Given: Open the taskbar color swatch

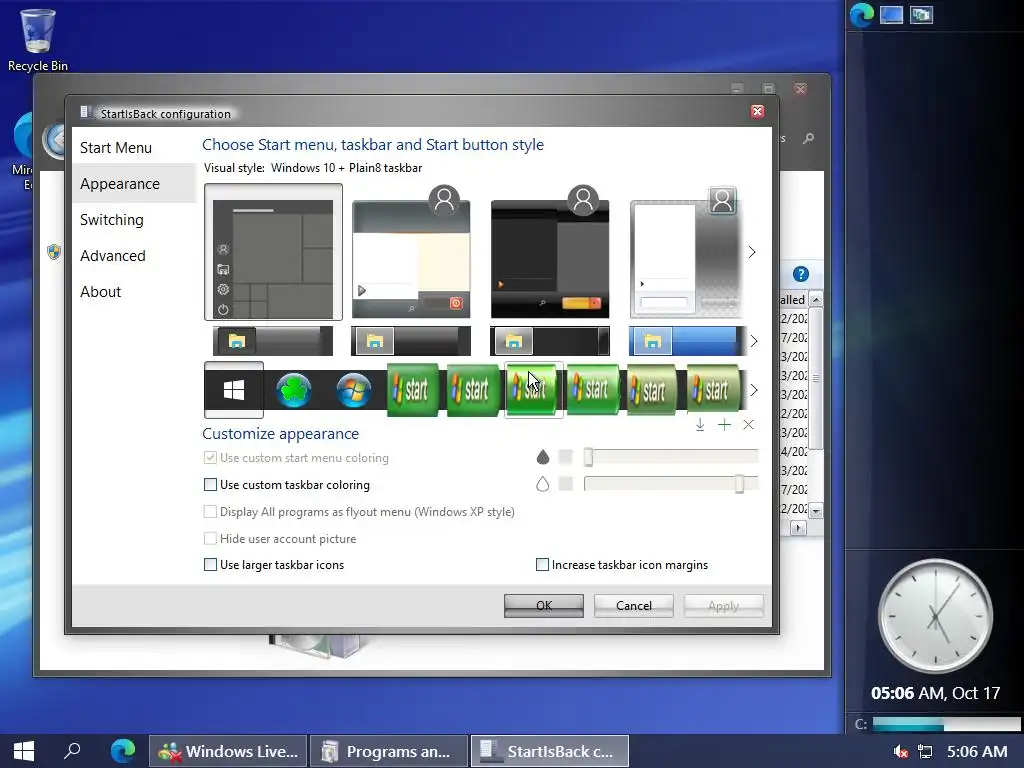Looking at the screenshot, I should 566,484.
